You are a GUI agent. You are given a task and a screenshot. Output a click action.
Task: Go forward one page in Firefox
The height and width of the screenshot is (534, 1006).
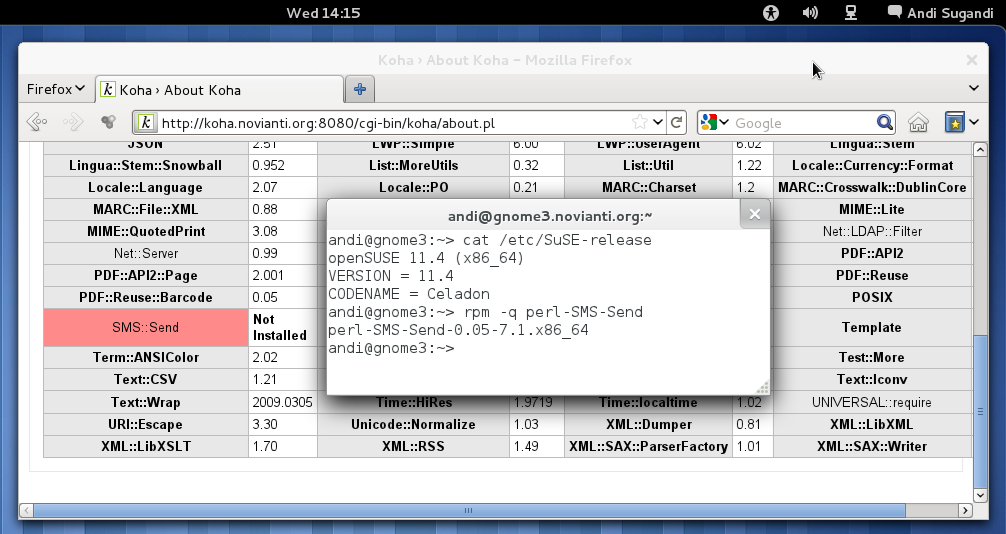tap(73, 122)
